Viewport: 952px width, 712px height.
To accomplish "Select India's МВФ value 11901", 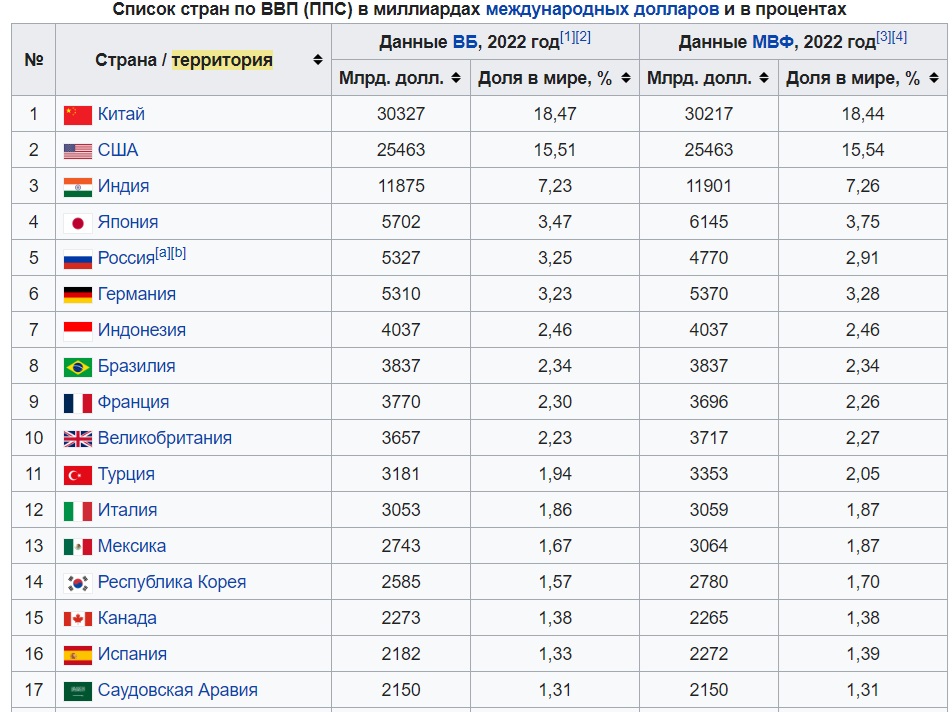I will tap(709, 186).
